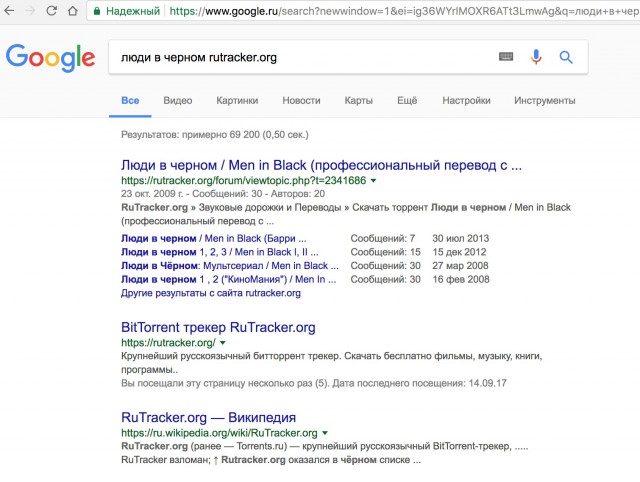Viewport: 640px width, 482px height.
Task: Switch to the Карты tab
Action: pos(359,100)
